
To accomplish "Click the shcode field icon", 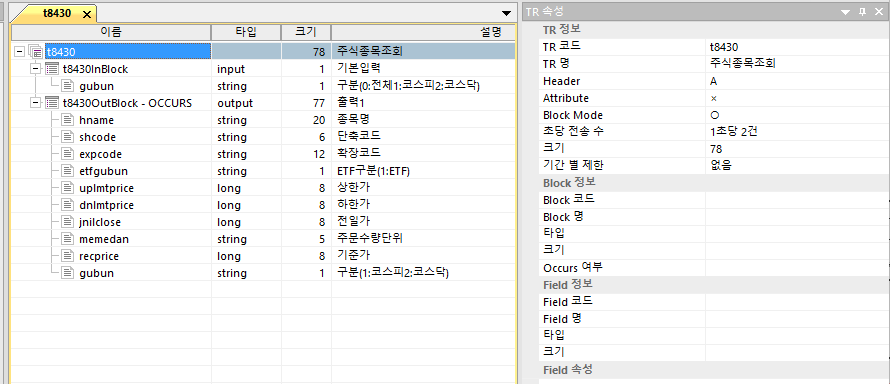I will tap(68, 137).
